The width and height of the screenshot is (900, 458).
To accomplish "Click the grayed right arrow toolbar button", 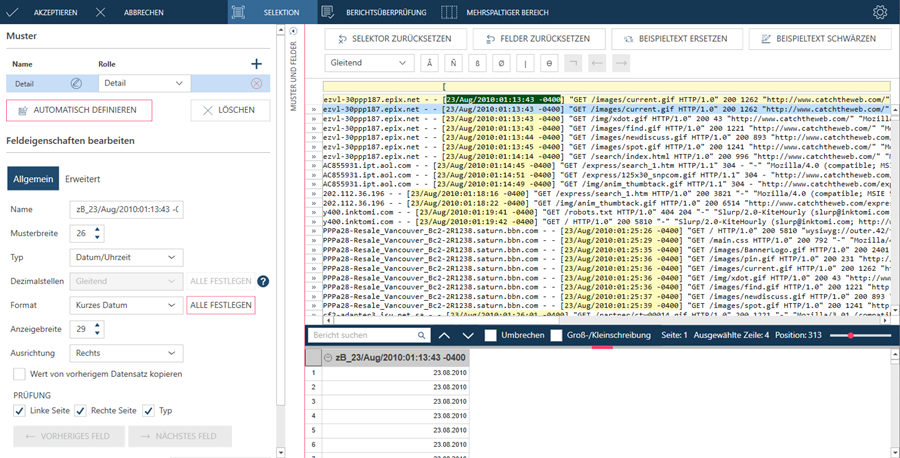I will tap(621, 63).
